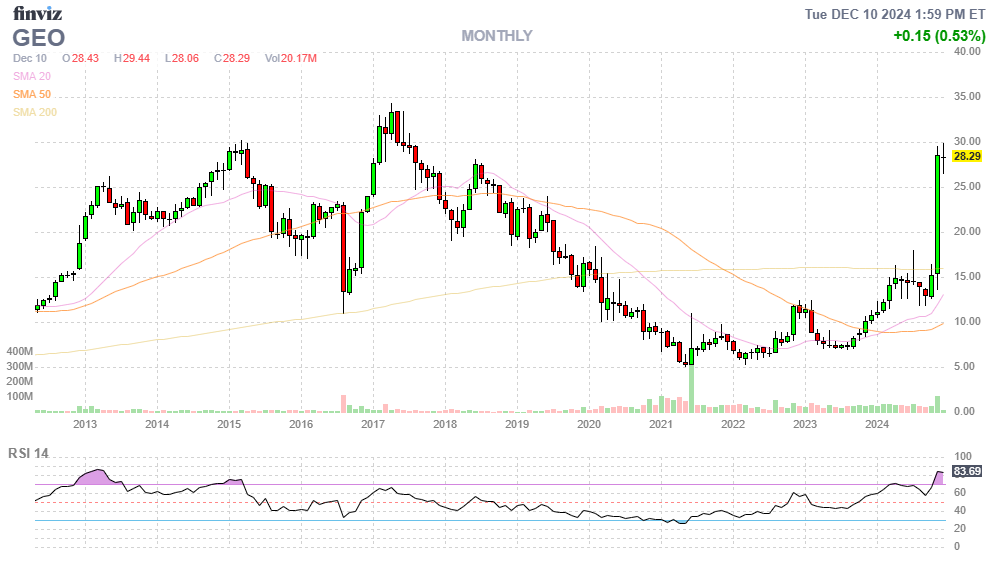
Task: Toggle the SMA 50 legend label
Action: (32, 94)
